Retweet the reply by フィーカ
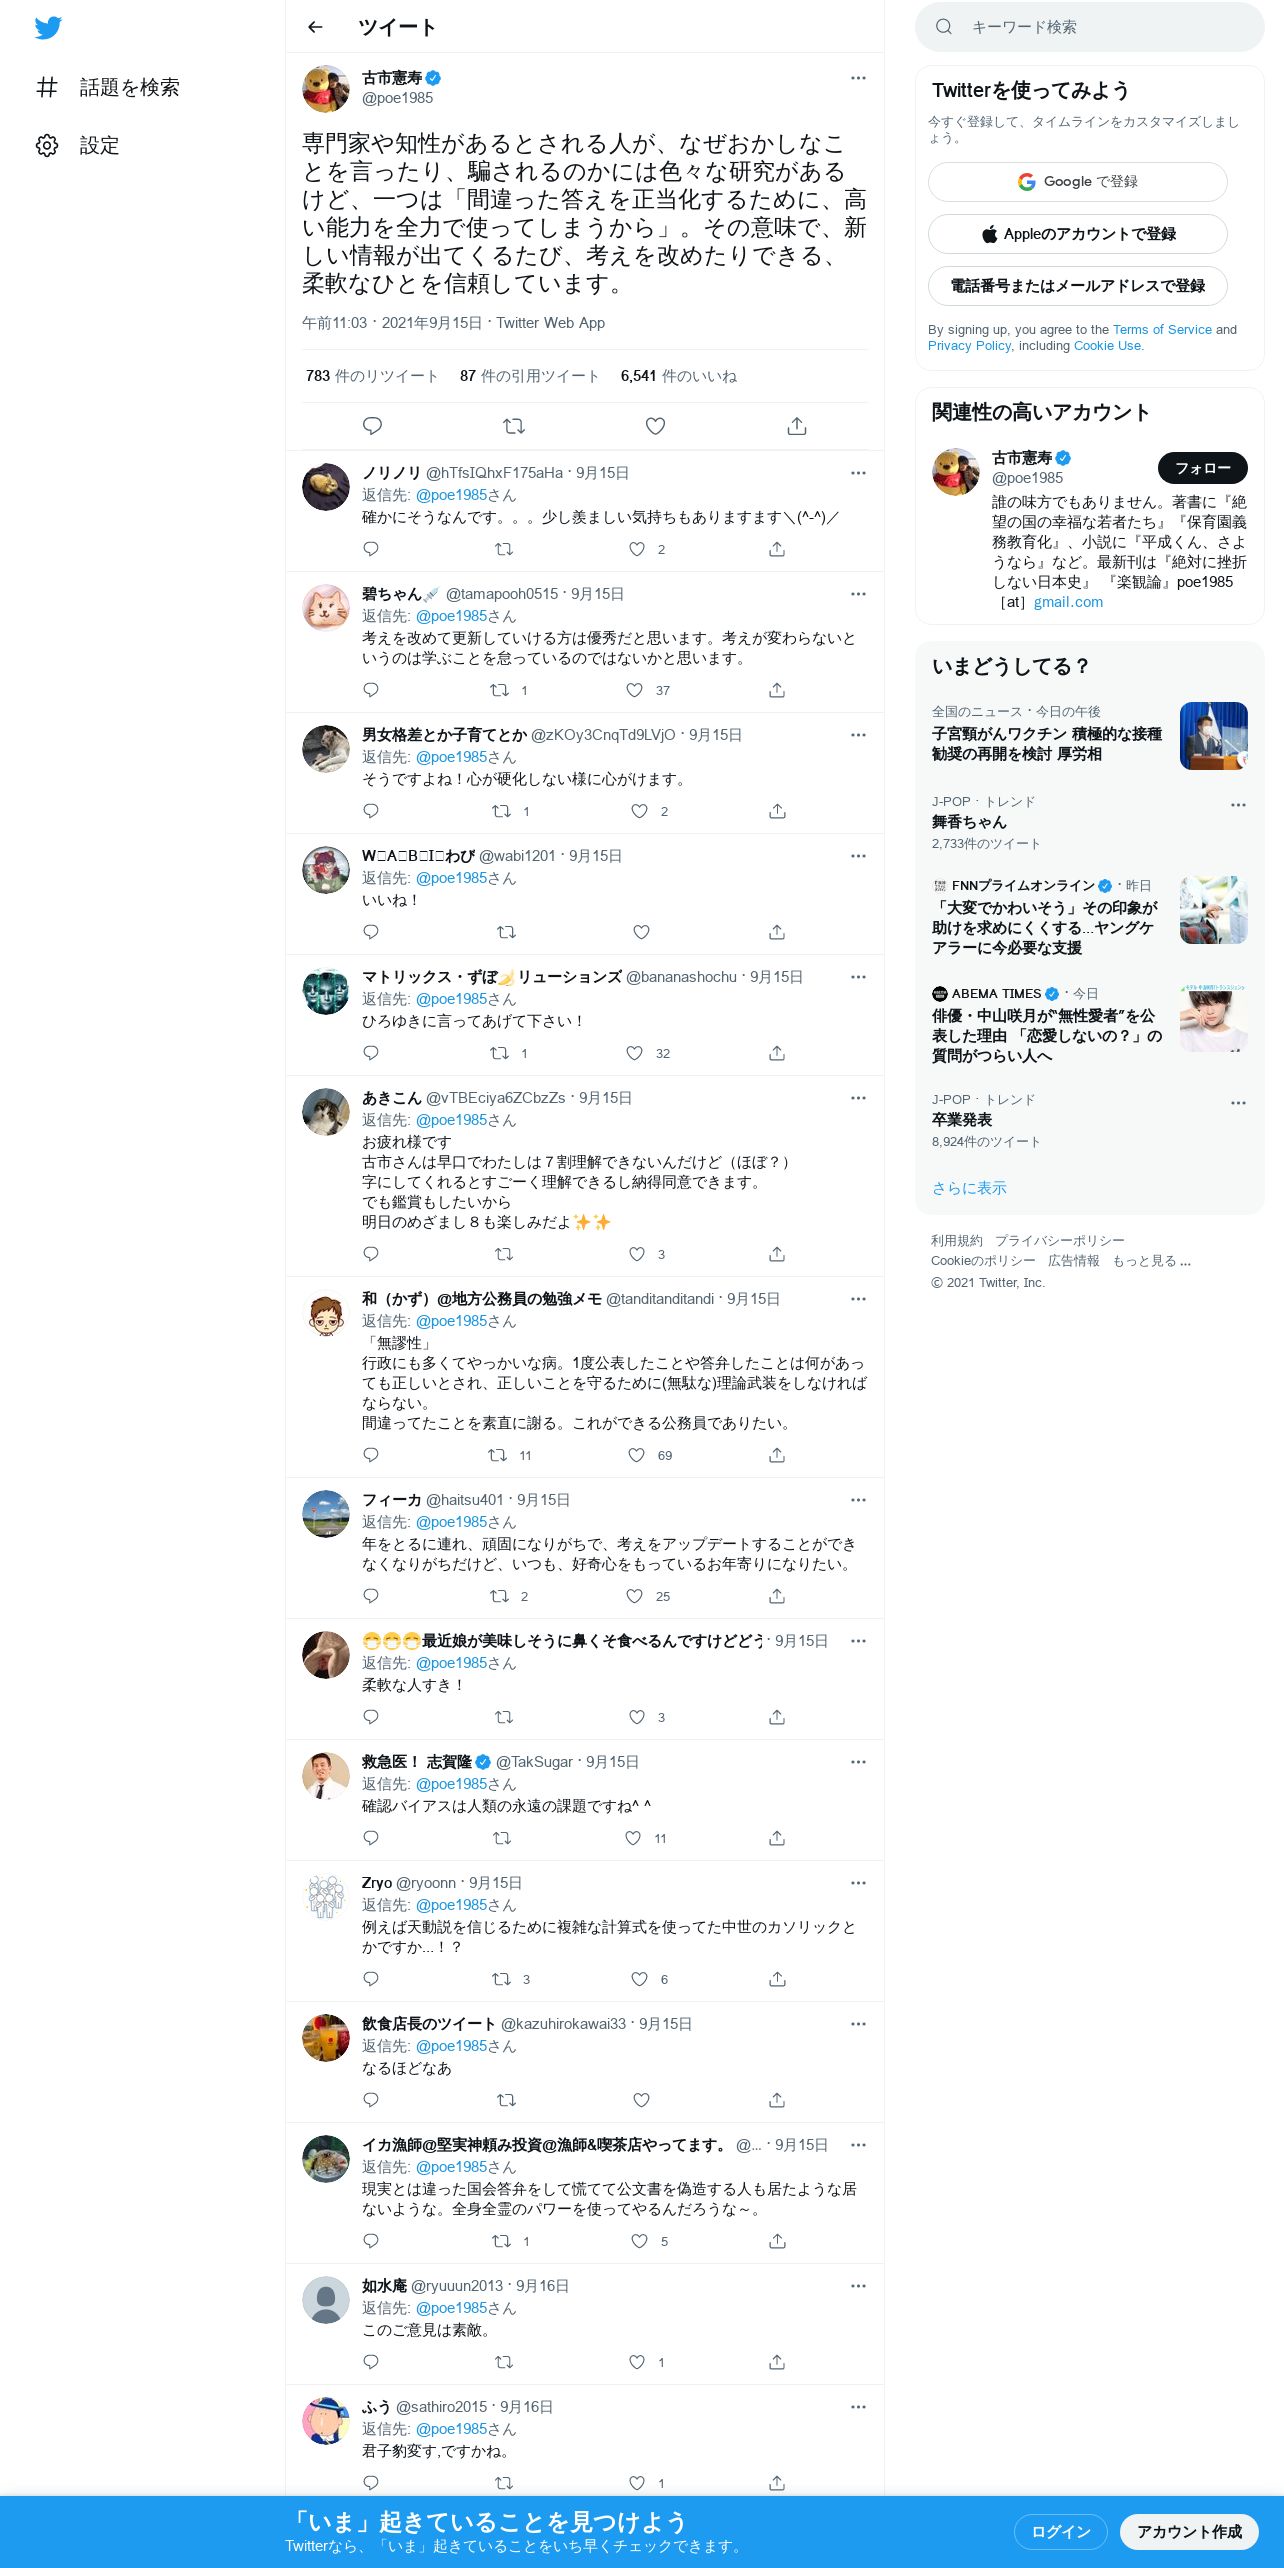The width and height of the screenshot is (1284, 2568). (499, 1596)
